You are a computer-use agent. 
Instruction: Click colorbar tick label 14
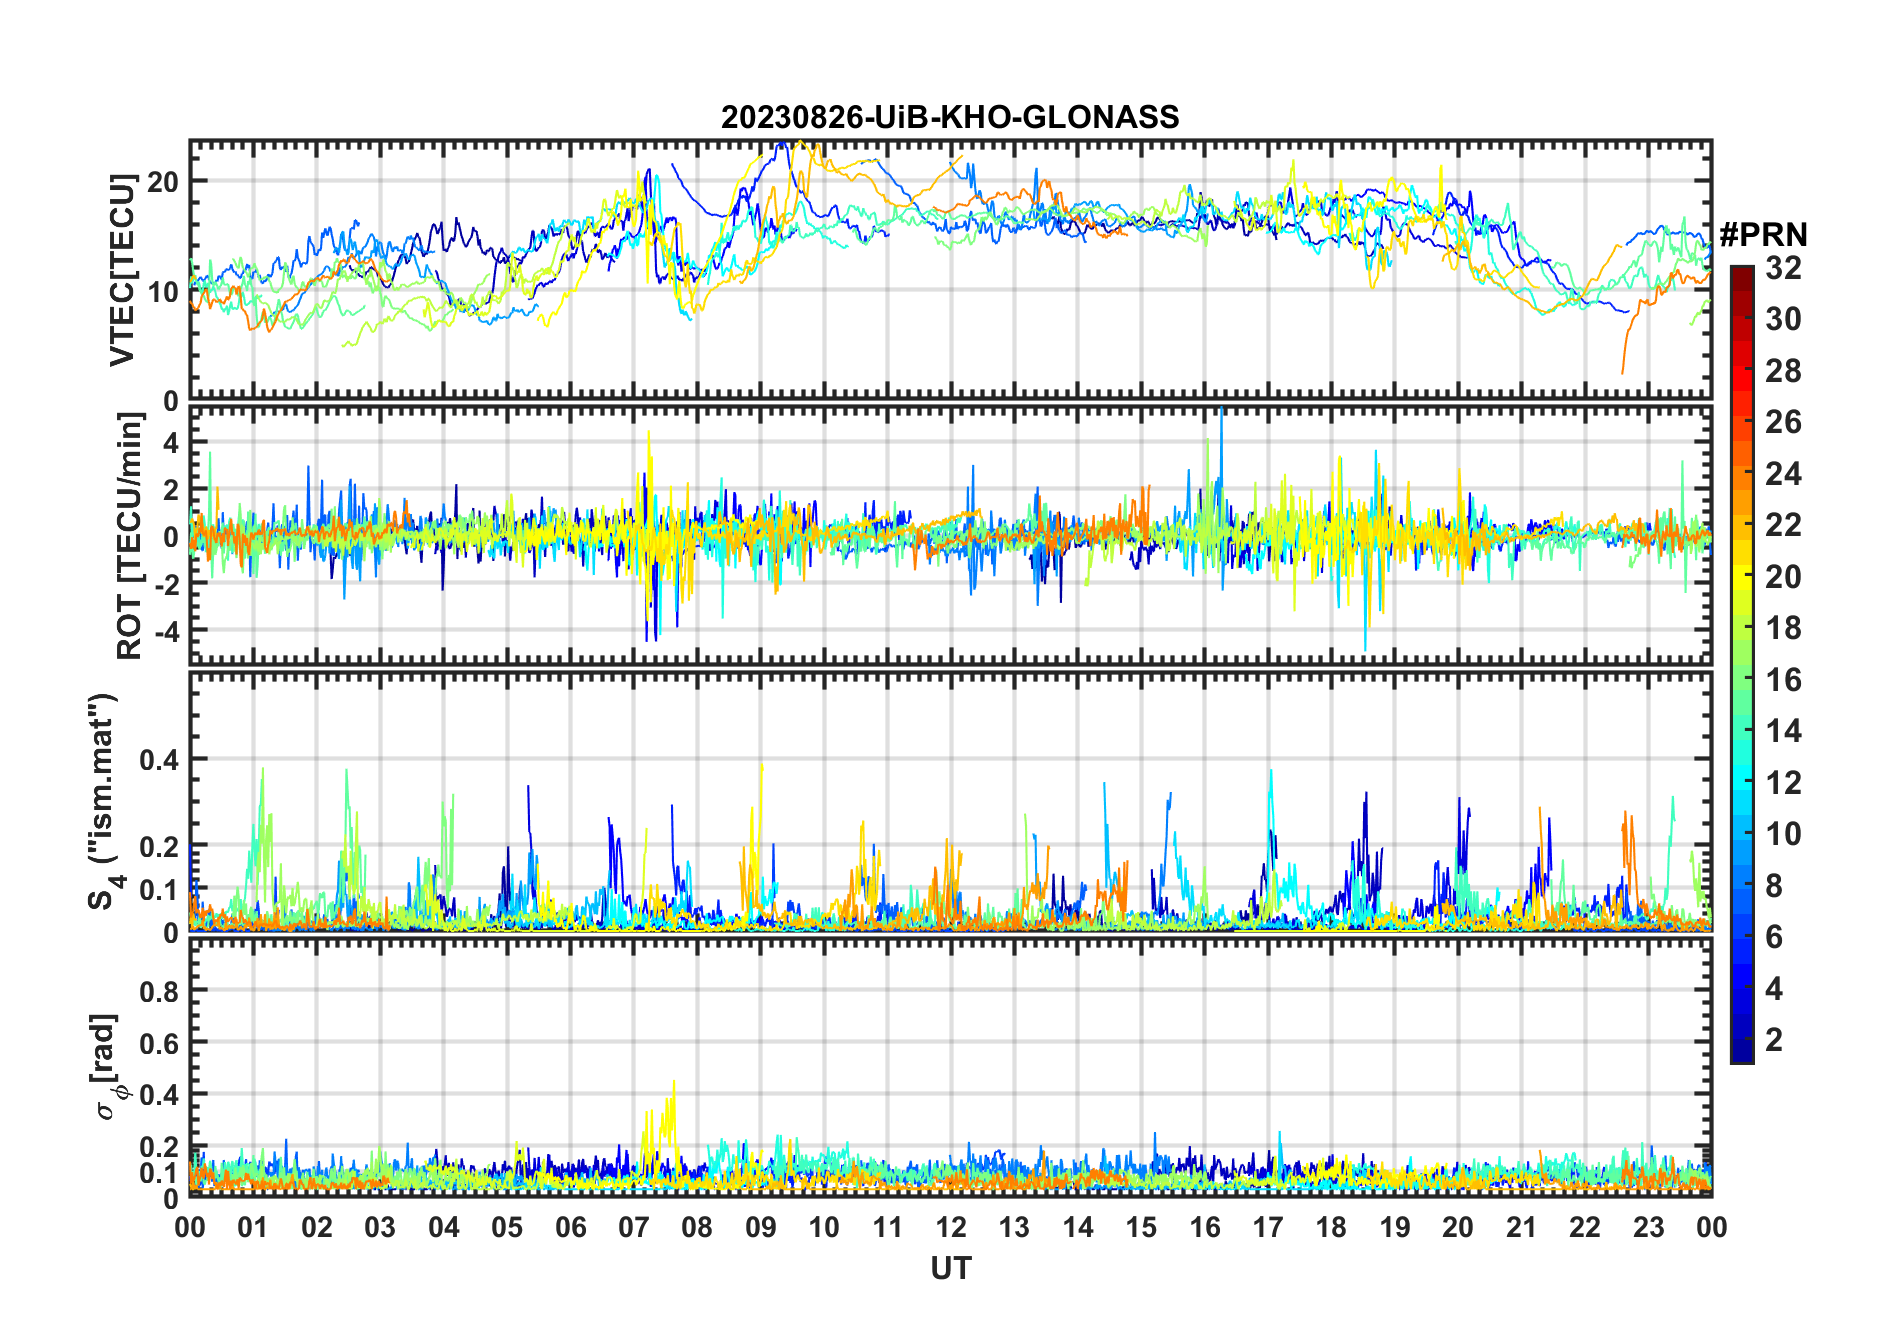tap(1783, 731)
